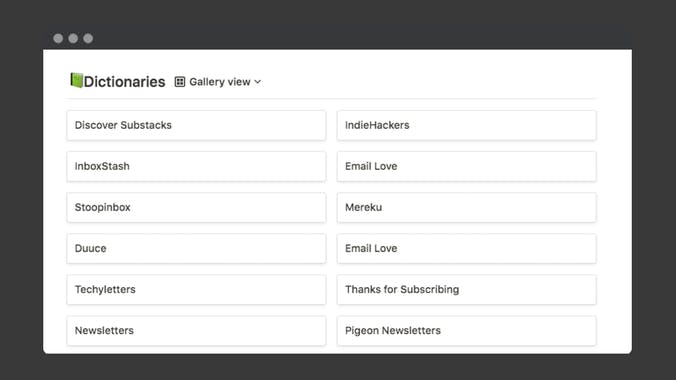Open the Email Love card beside InboxStash
Screen dimensions: 676x380
click(466, 166)
